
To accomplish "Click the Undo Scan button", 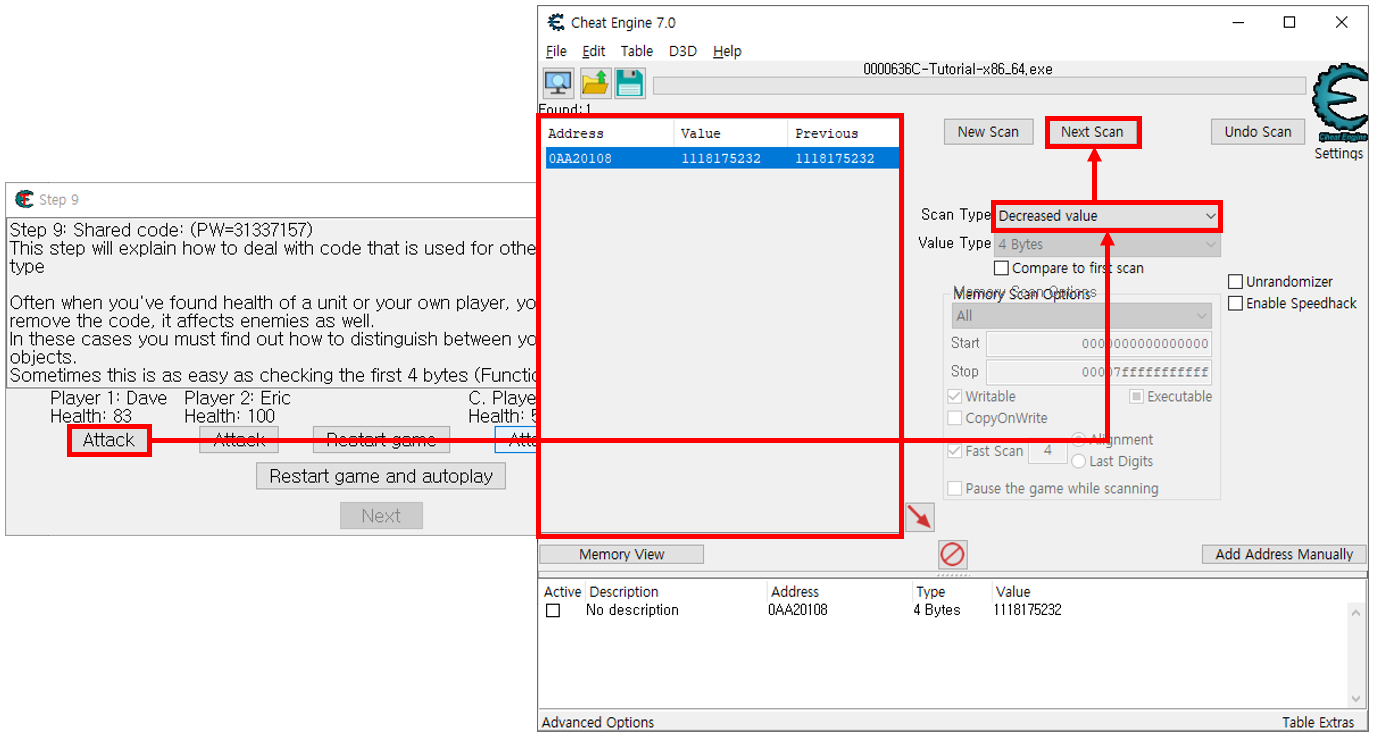I will point(1258,132).
